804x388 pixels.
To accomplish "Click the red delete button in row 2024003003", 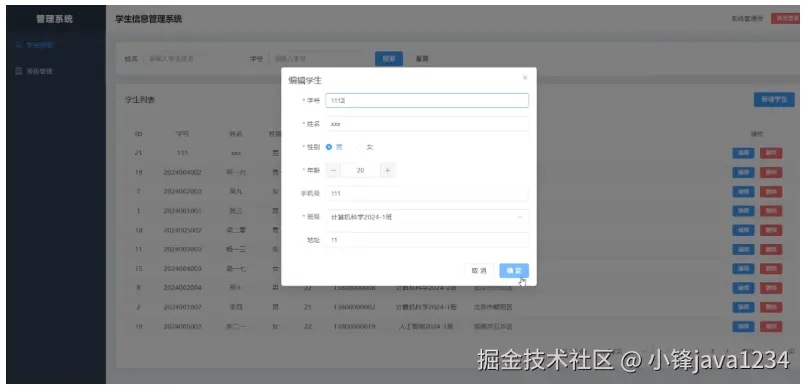I will [771, 249].
